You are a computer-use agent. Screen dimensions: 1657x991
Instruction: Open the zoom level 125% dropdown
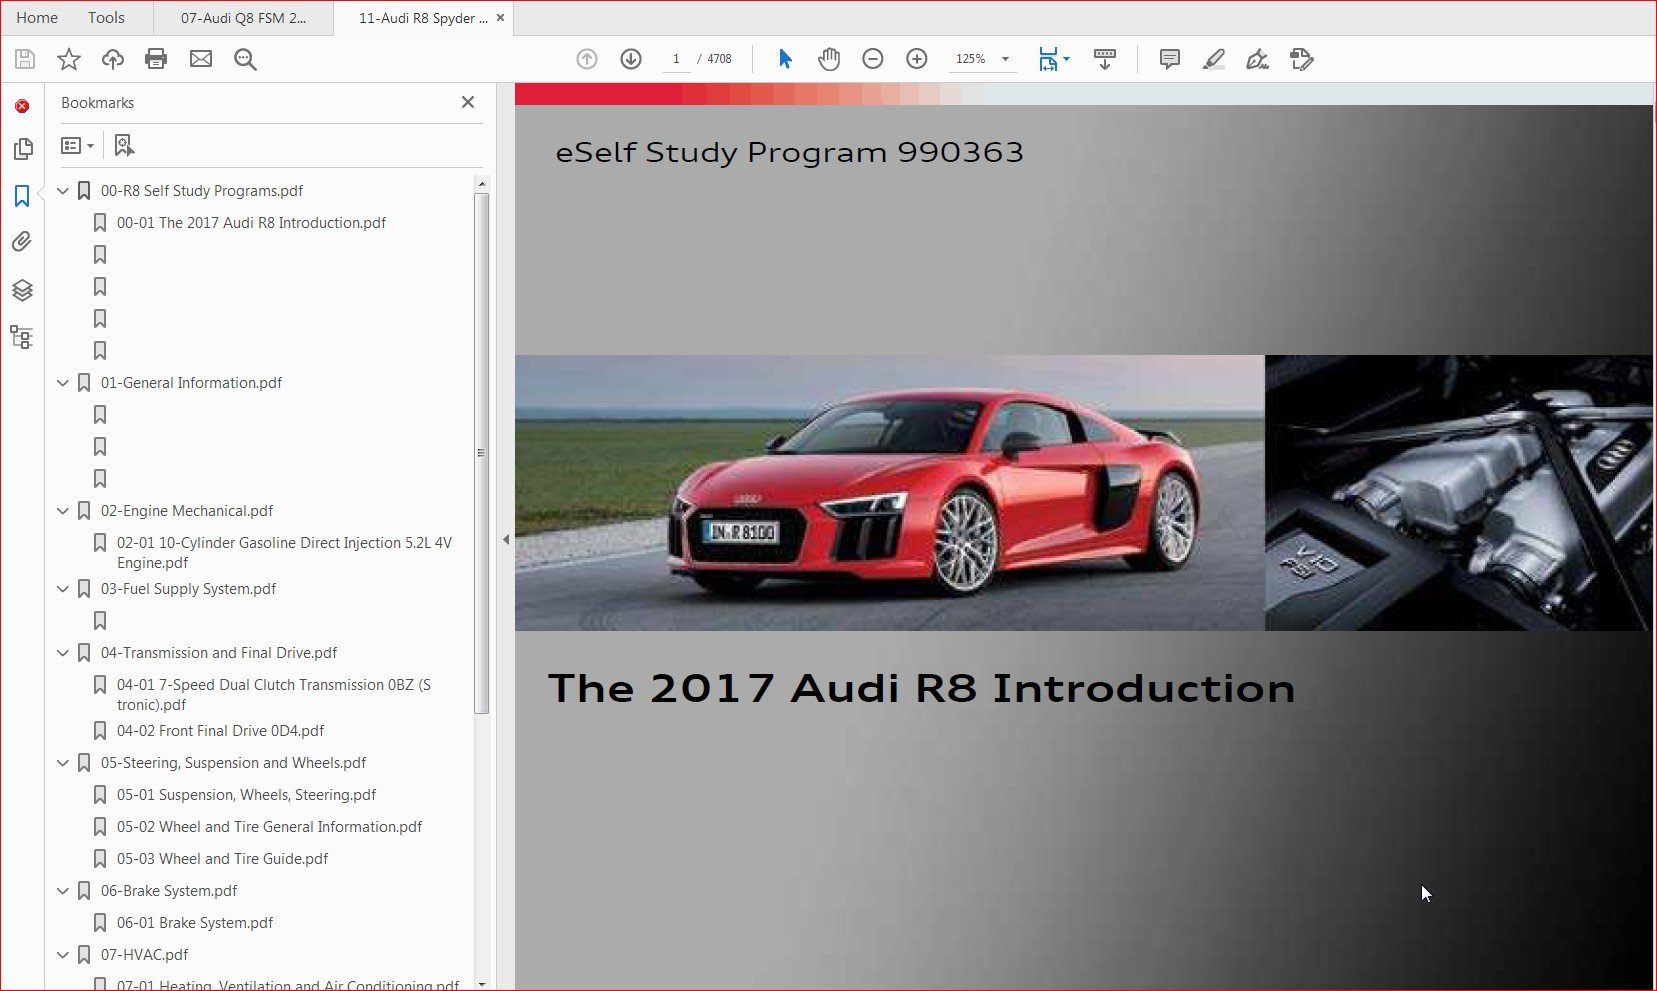(x=1006, y=59)
